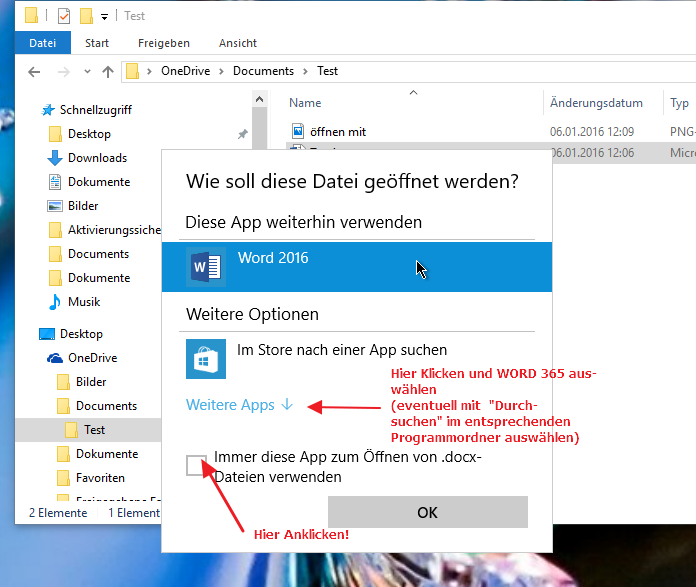This screenshot has height=587, width=696.
Task: Confirm dialog with OK button
Action: point(428,512)
